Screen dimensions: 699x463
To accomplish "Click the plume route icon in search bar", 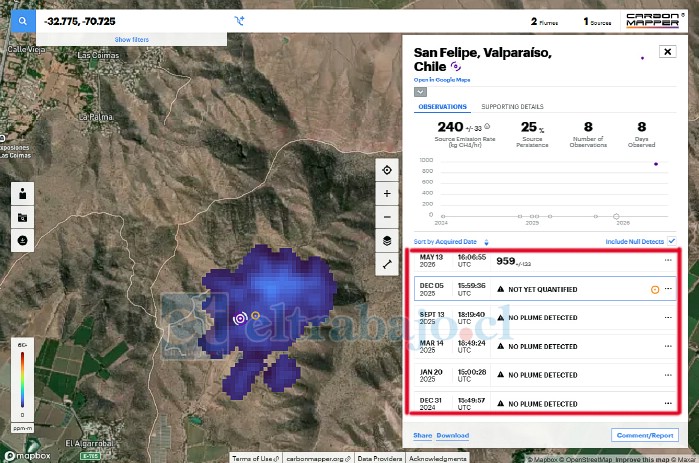I will pos(239,20).
